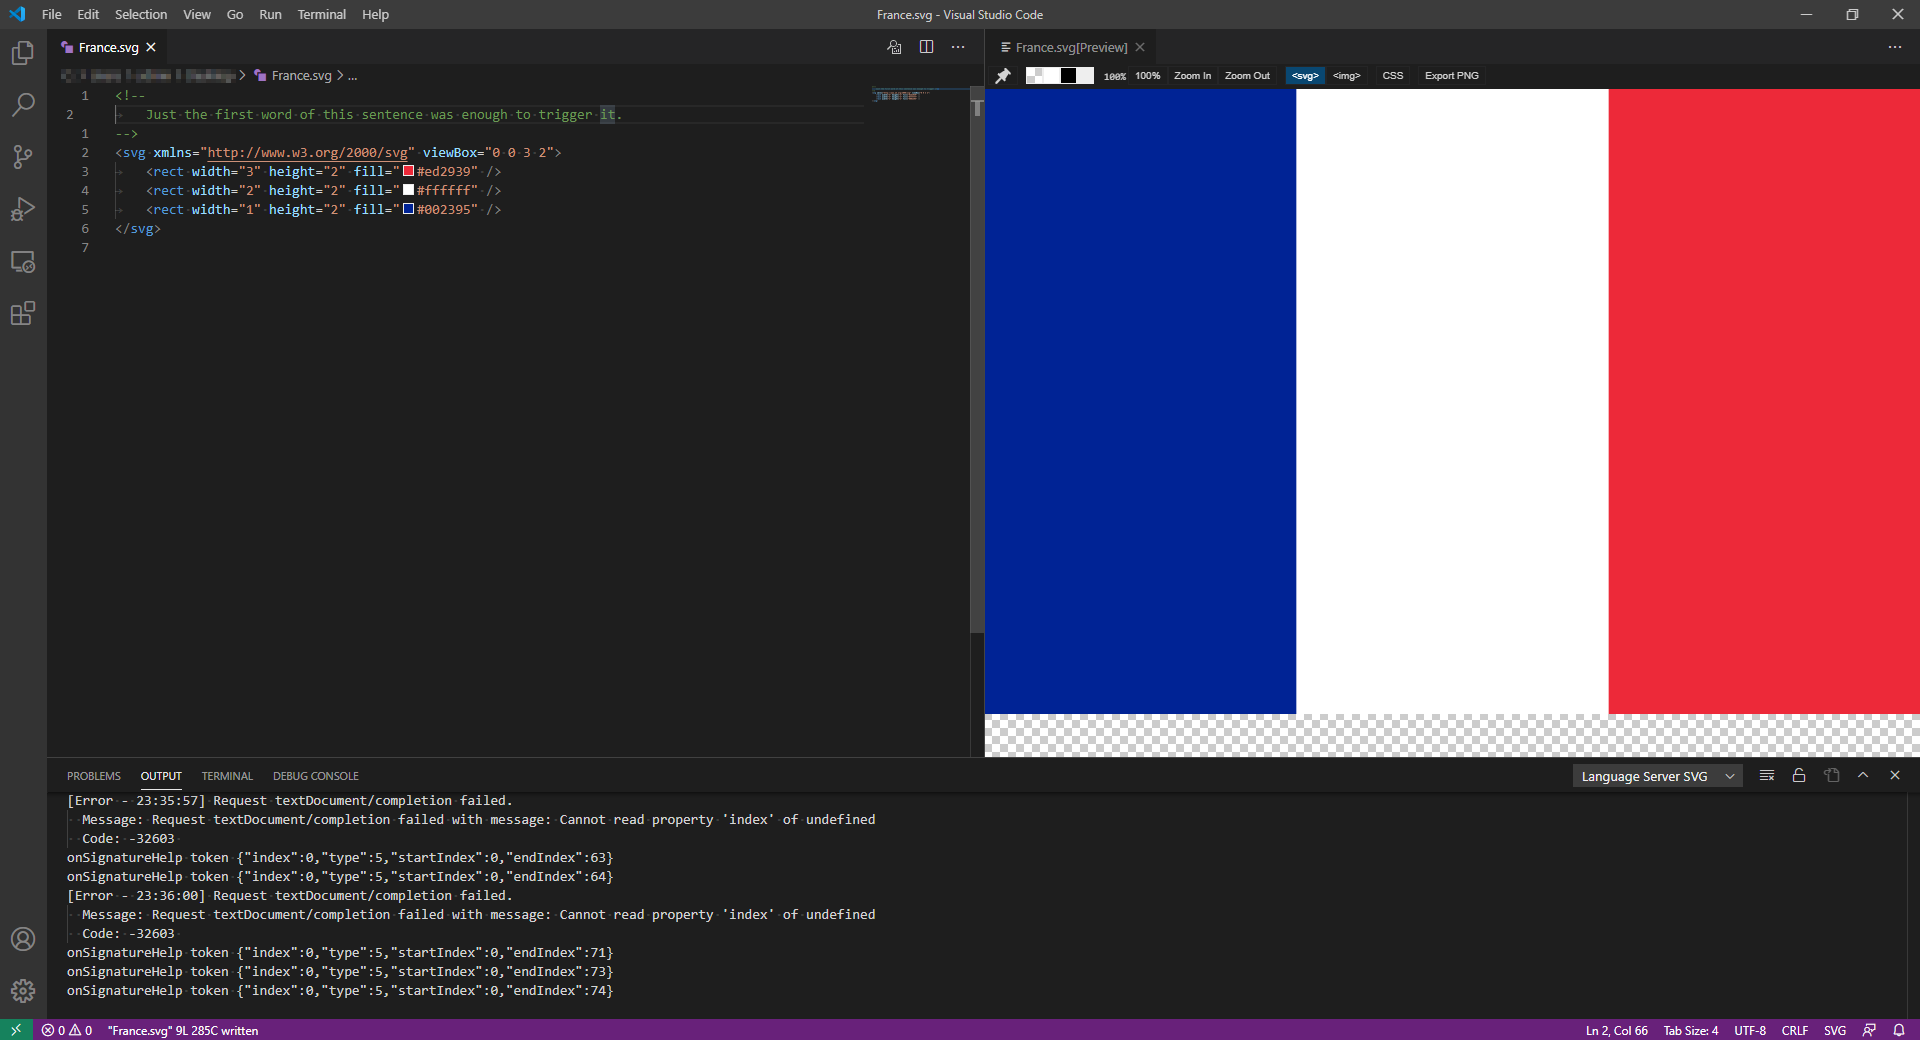Screen dimensions: 1920x1040
Task: Click the #ffffff white color swatch in code
Action: tap(408, 190)
